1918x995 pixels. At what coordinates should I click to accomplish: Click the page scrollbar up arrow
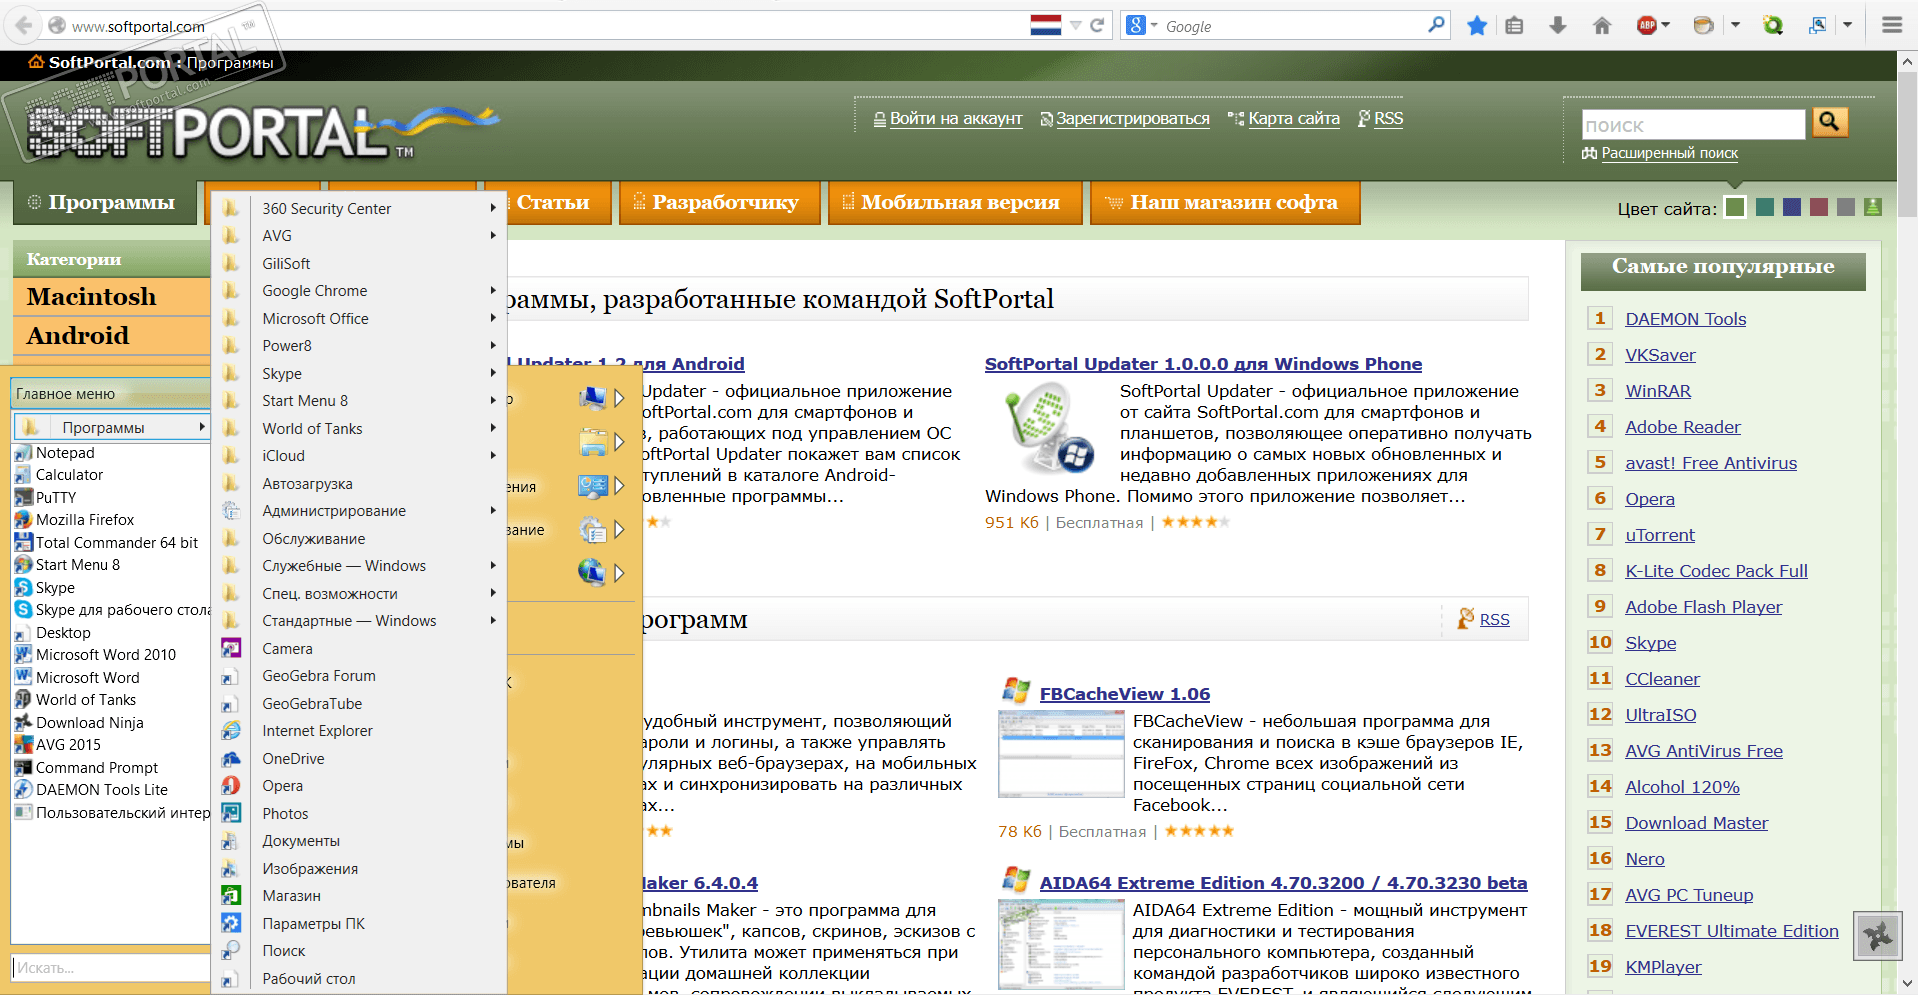(1907, 62)
